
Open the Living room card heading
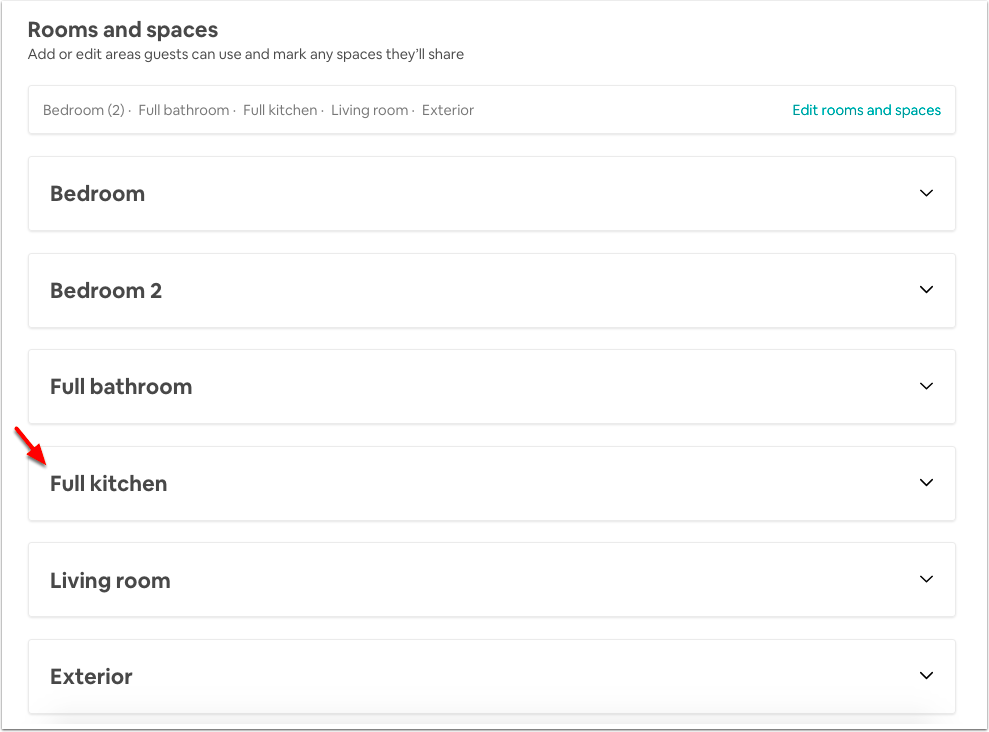click(x=110, y=581)
